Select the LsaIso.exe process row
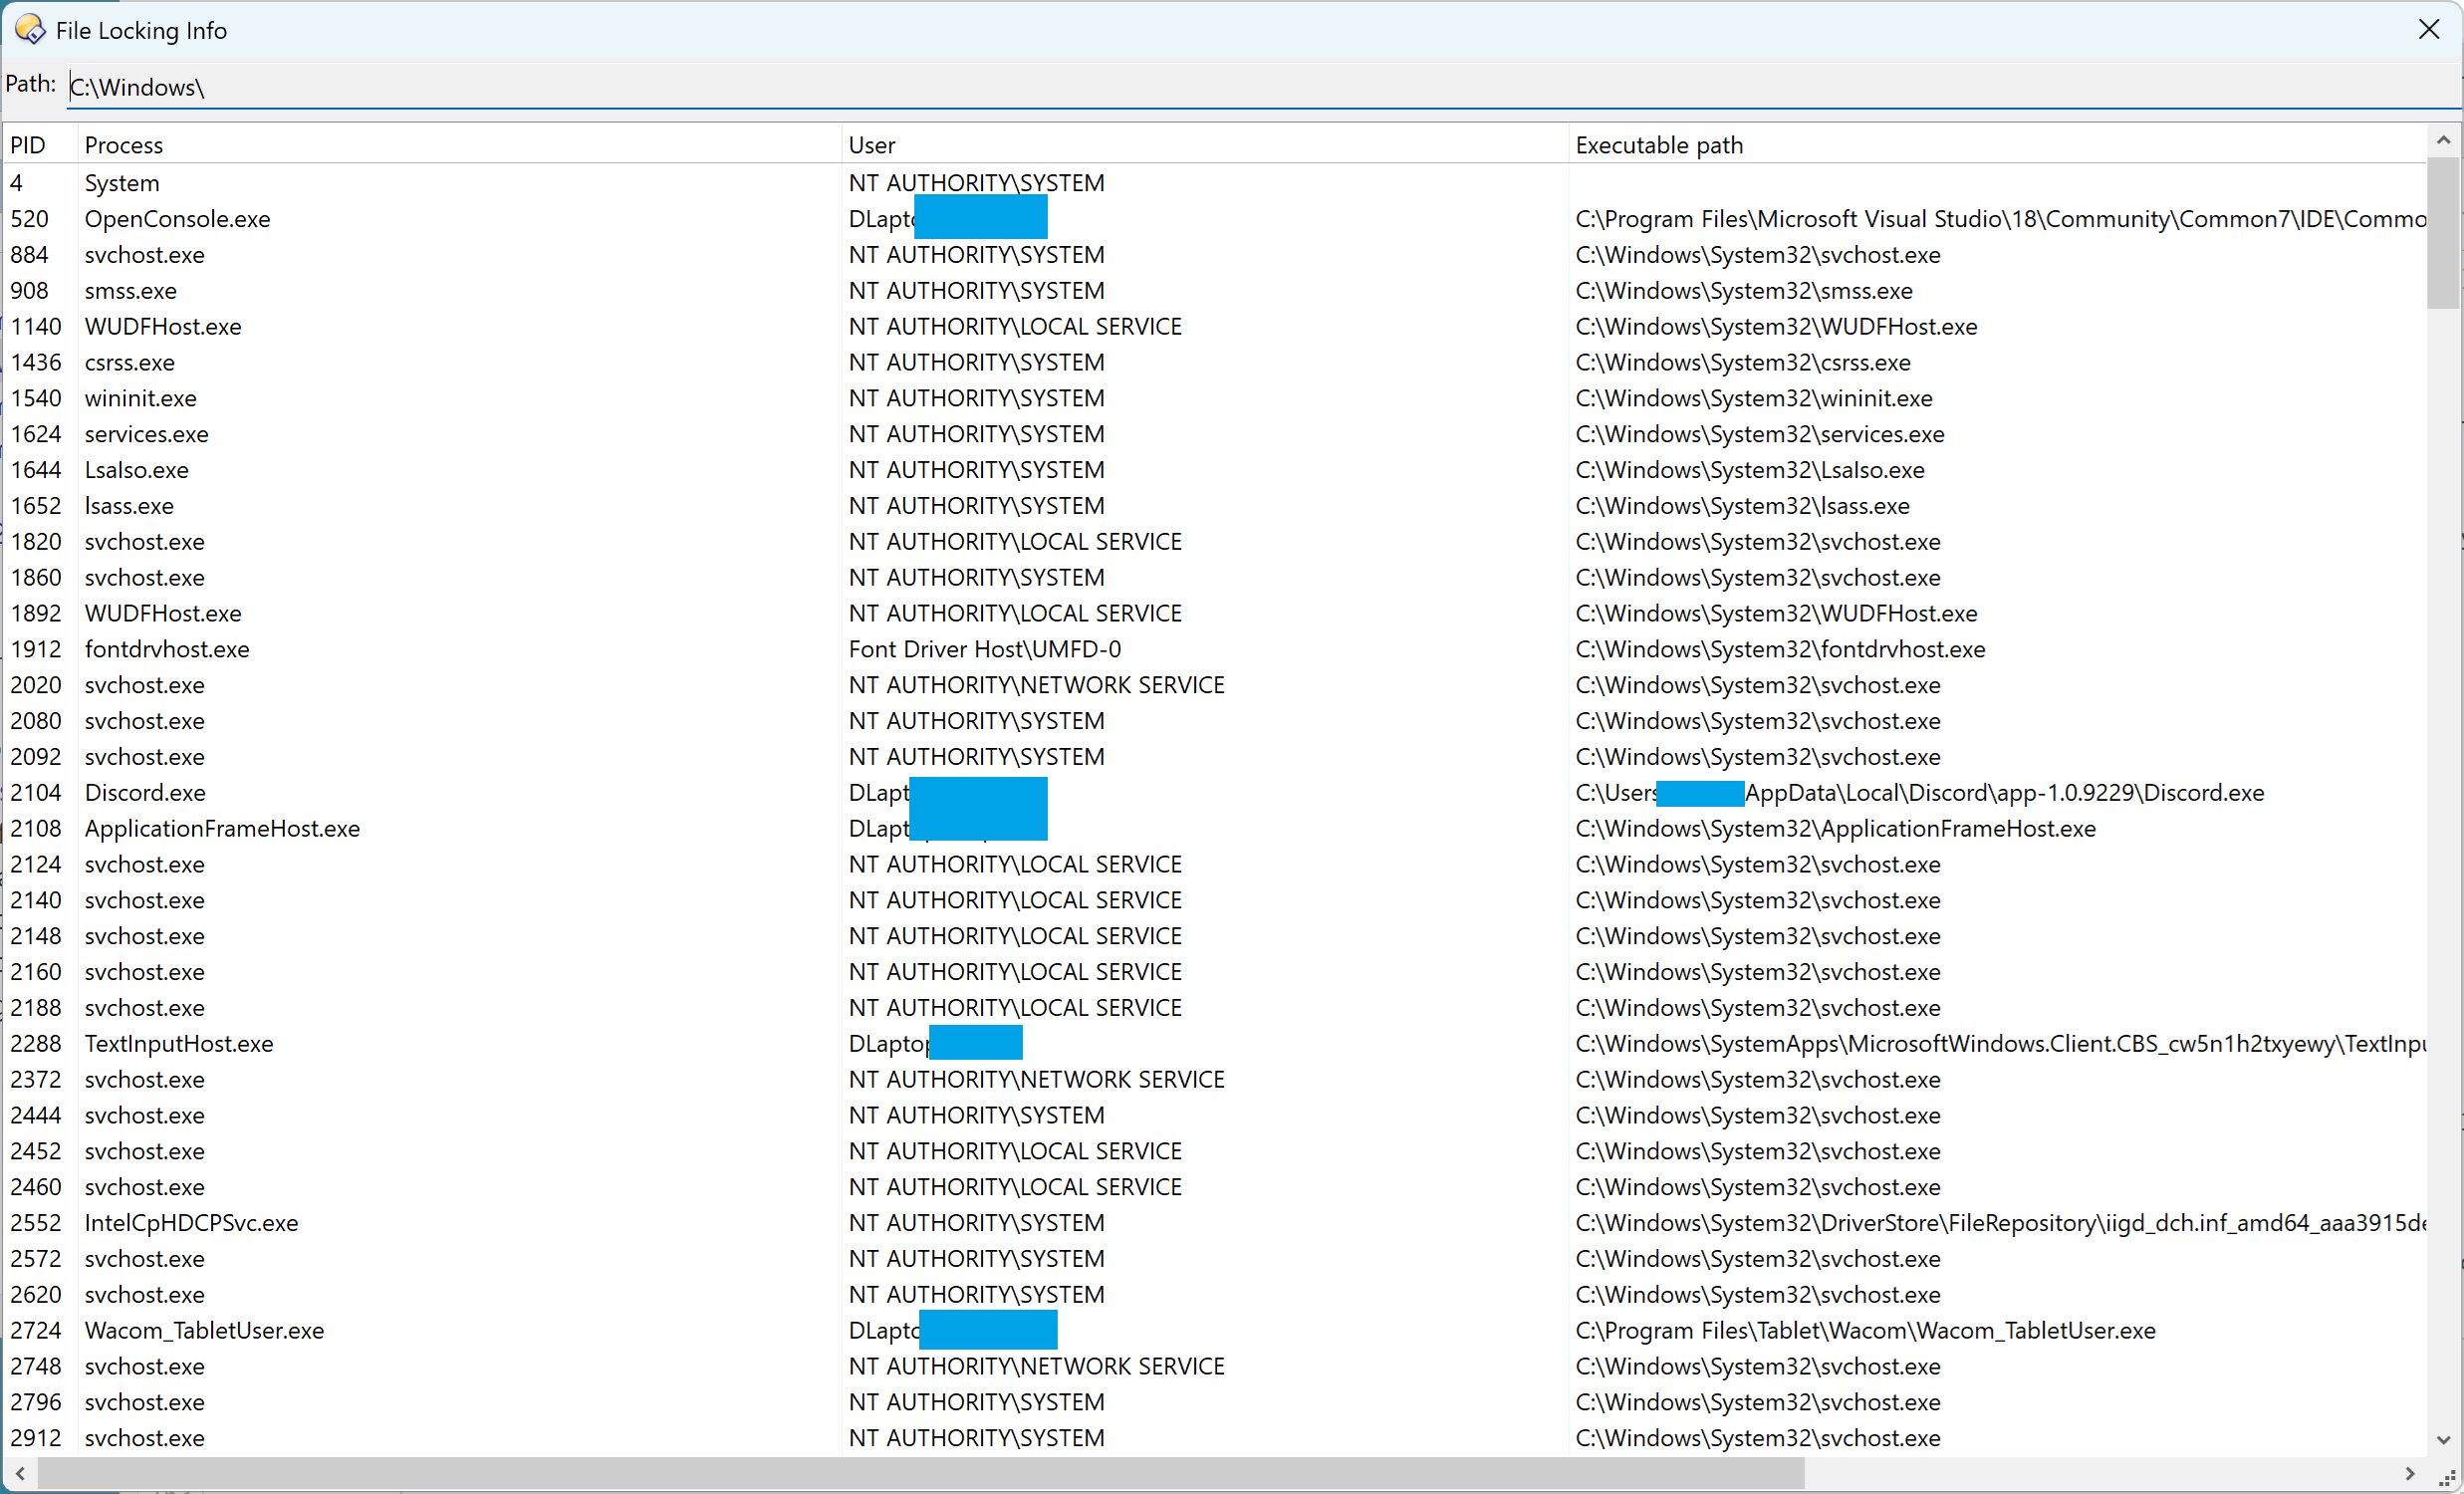Image resolution: width=2464 pixels, height=1494 pixels. coord(1215,470)
